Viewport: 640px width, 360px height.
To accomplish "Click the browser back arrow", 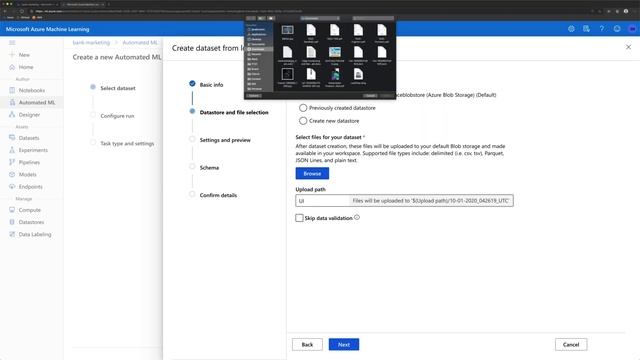I will click(x=4, y=11).
